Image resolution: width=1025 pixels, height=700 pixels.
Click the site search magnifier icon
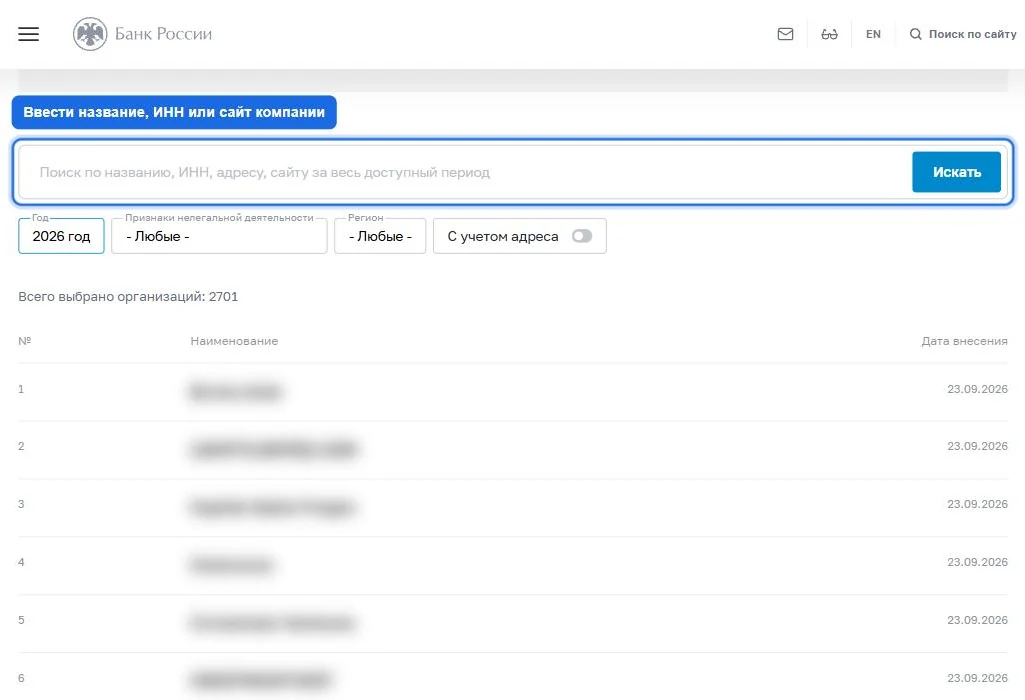[x=915, y=34]
